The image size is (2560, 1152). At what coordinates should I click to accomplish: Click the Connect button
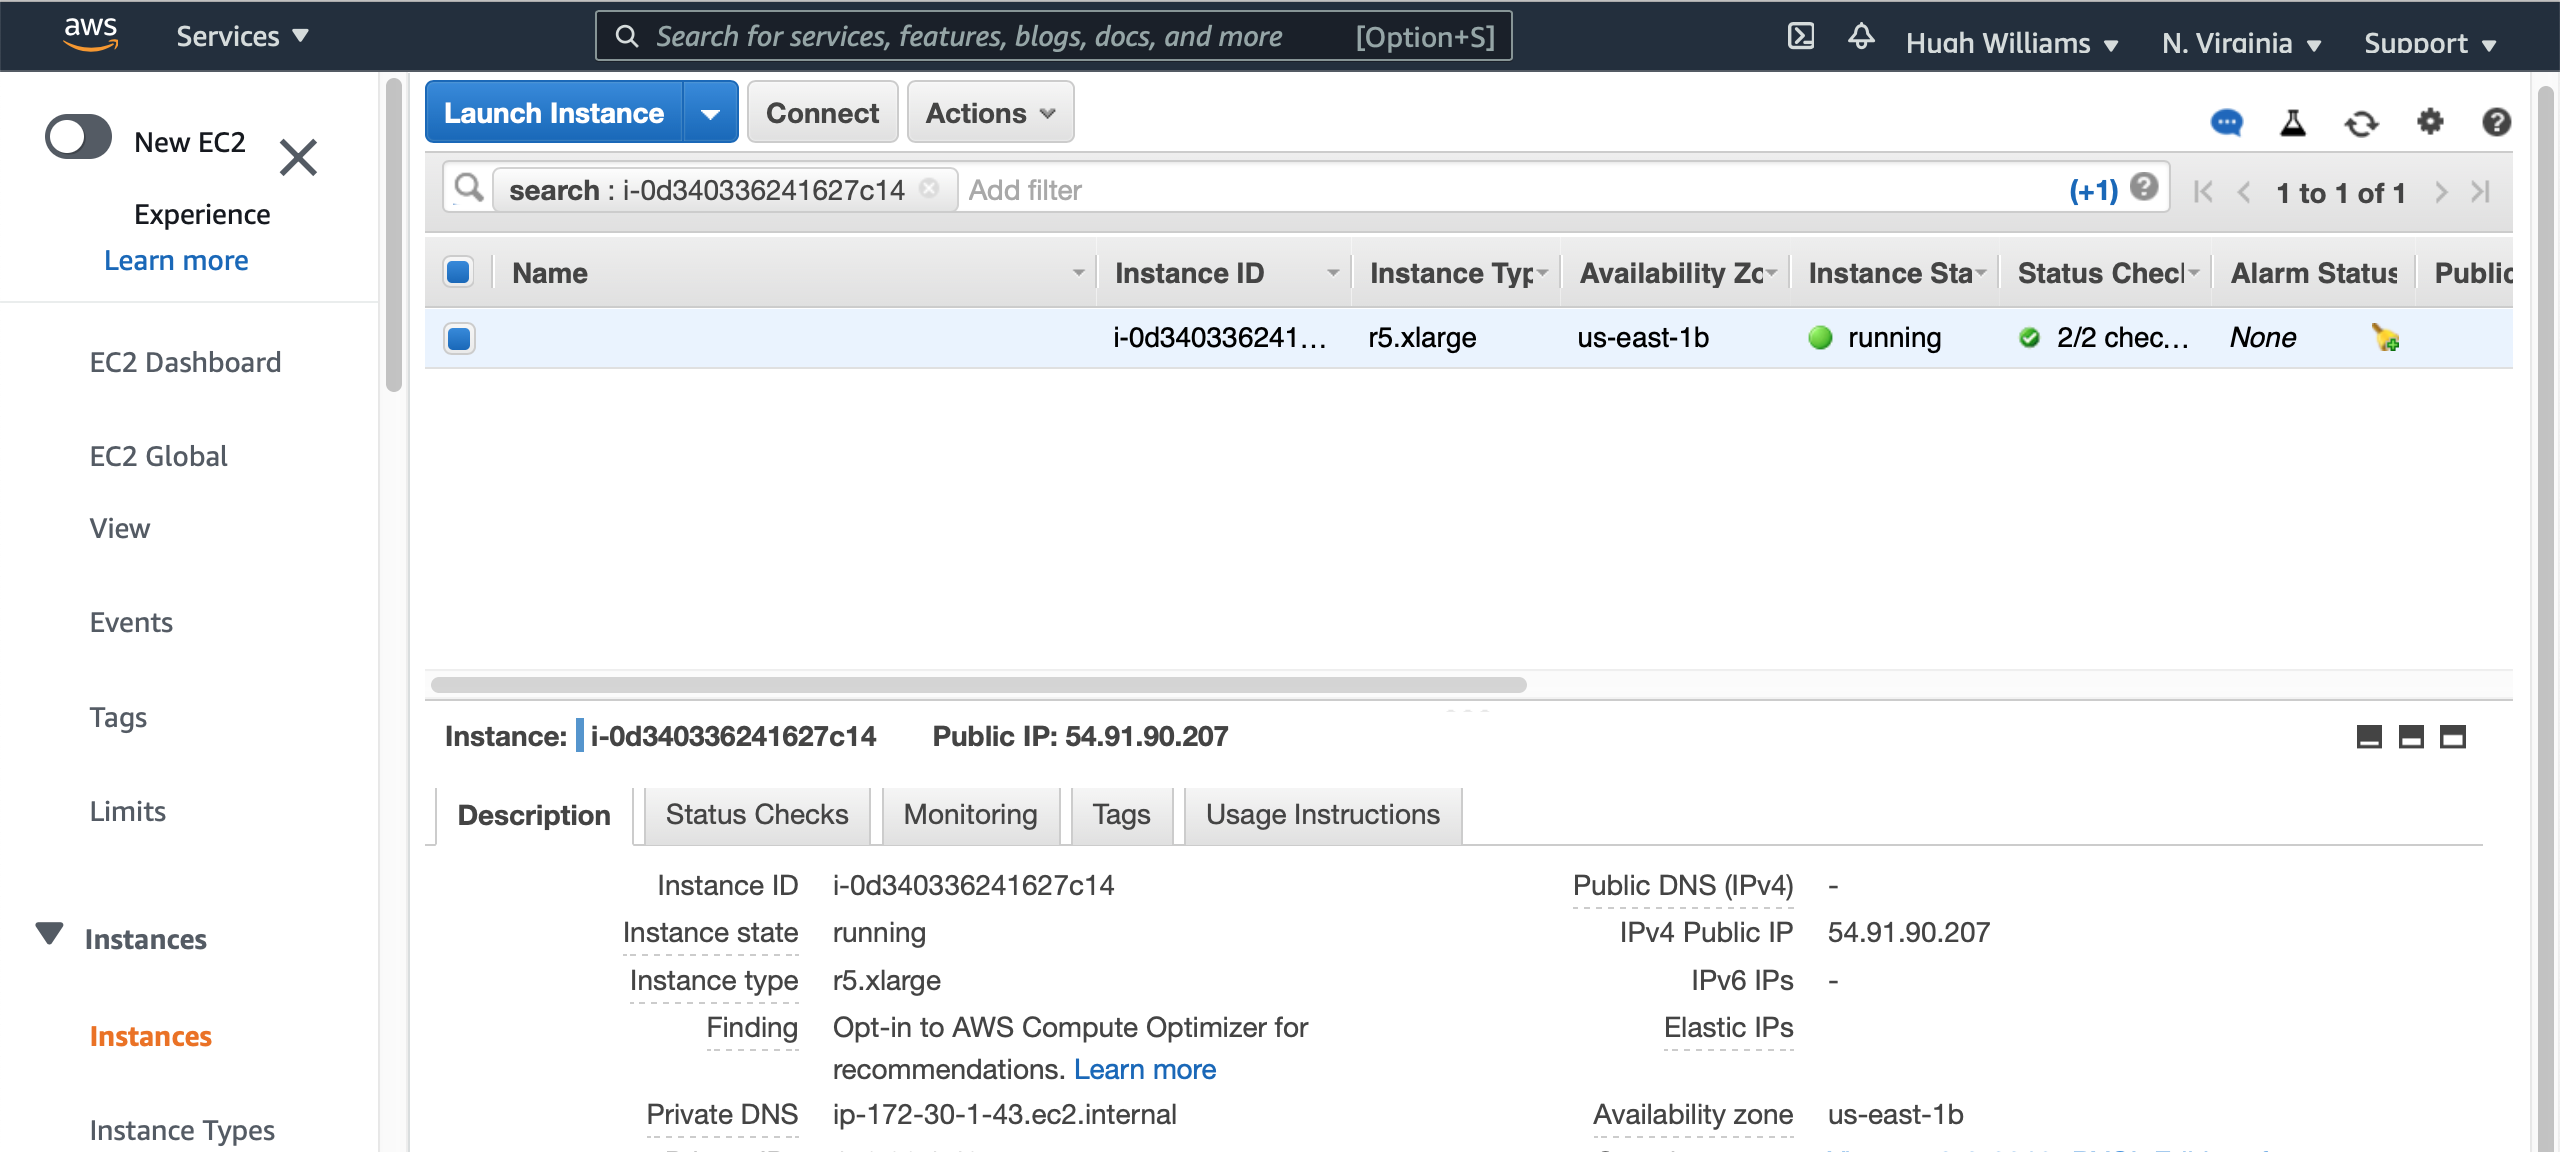click(822, 113)
